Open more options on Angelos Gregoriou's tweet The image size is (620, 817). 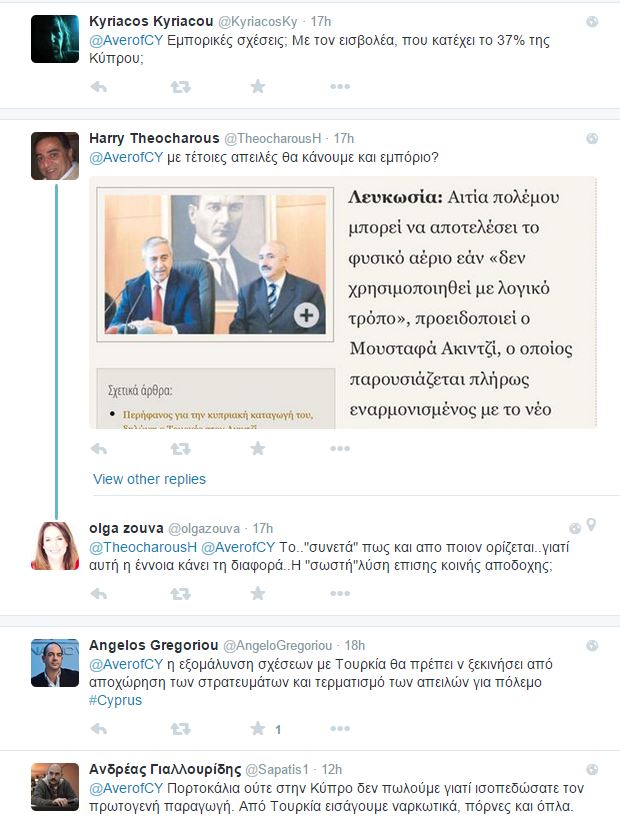click(x=340, y=728)
